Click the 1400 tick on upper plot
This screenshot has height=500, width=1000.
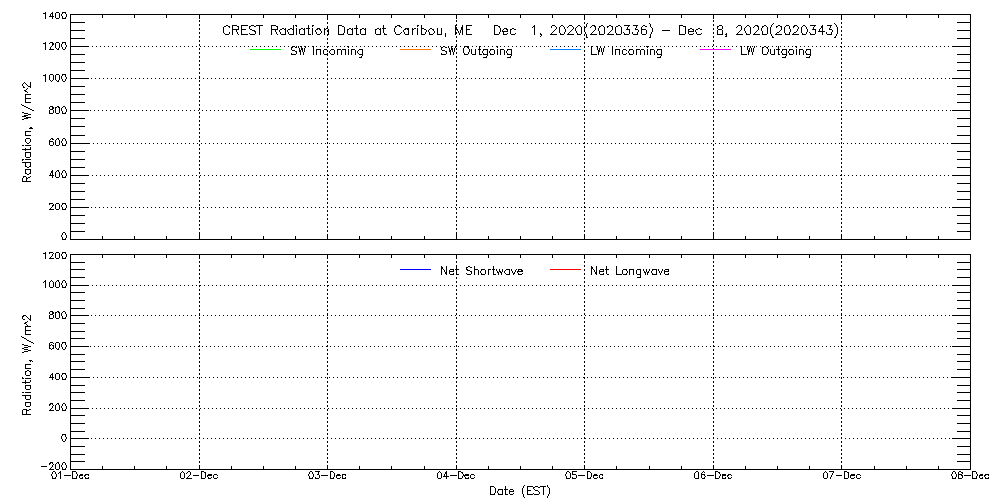point(55,17)
